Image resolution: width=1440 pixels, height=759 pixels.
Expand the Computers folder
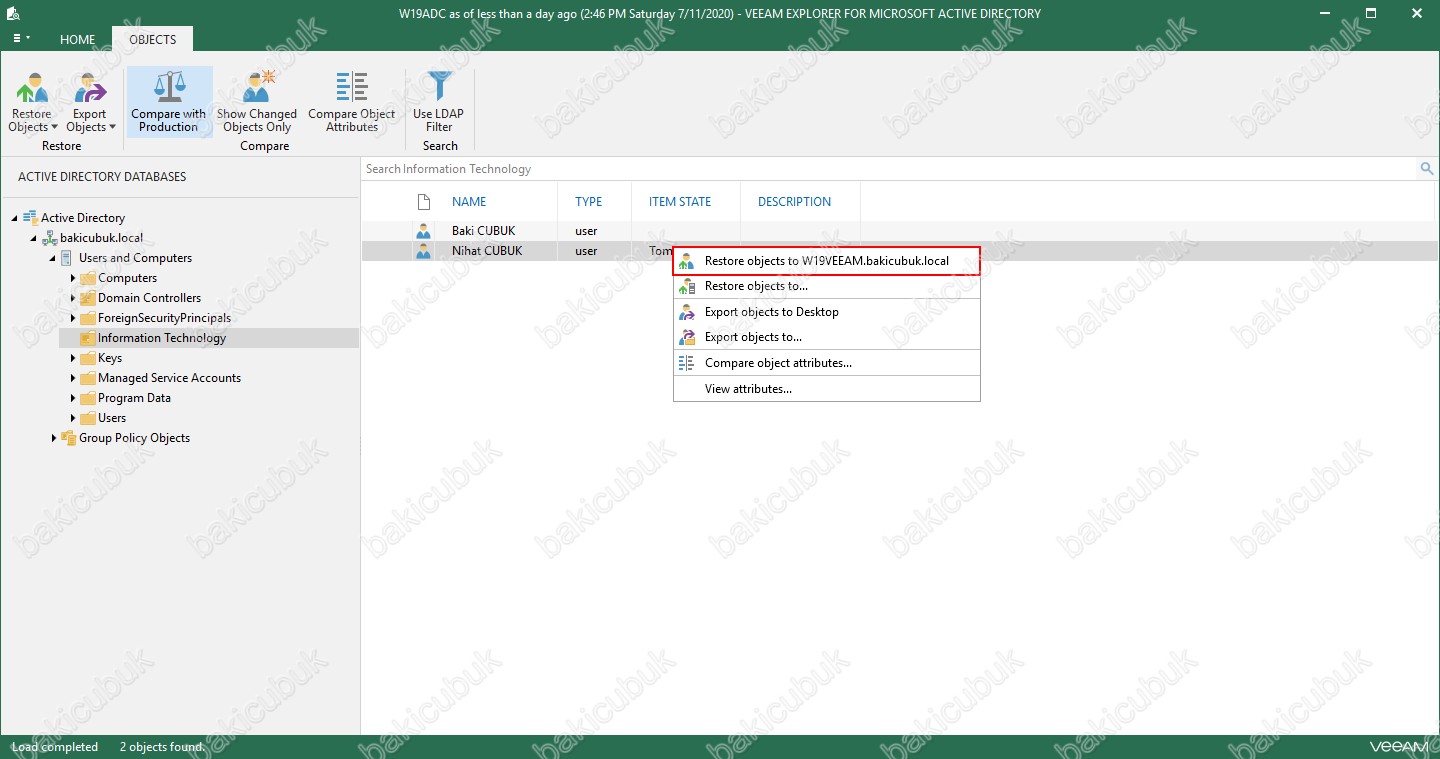tap(73, 278)
